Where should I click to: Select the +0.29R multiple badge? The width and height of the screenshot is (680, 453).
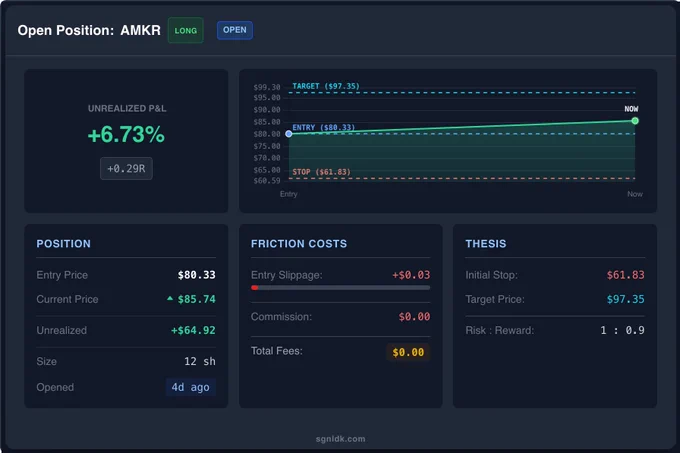click(126, 169)
